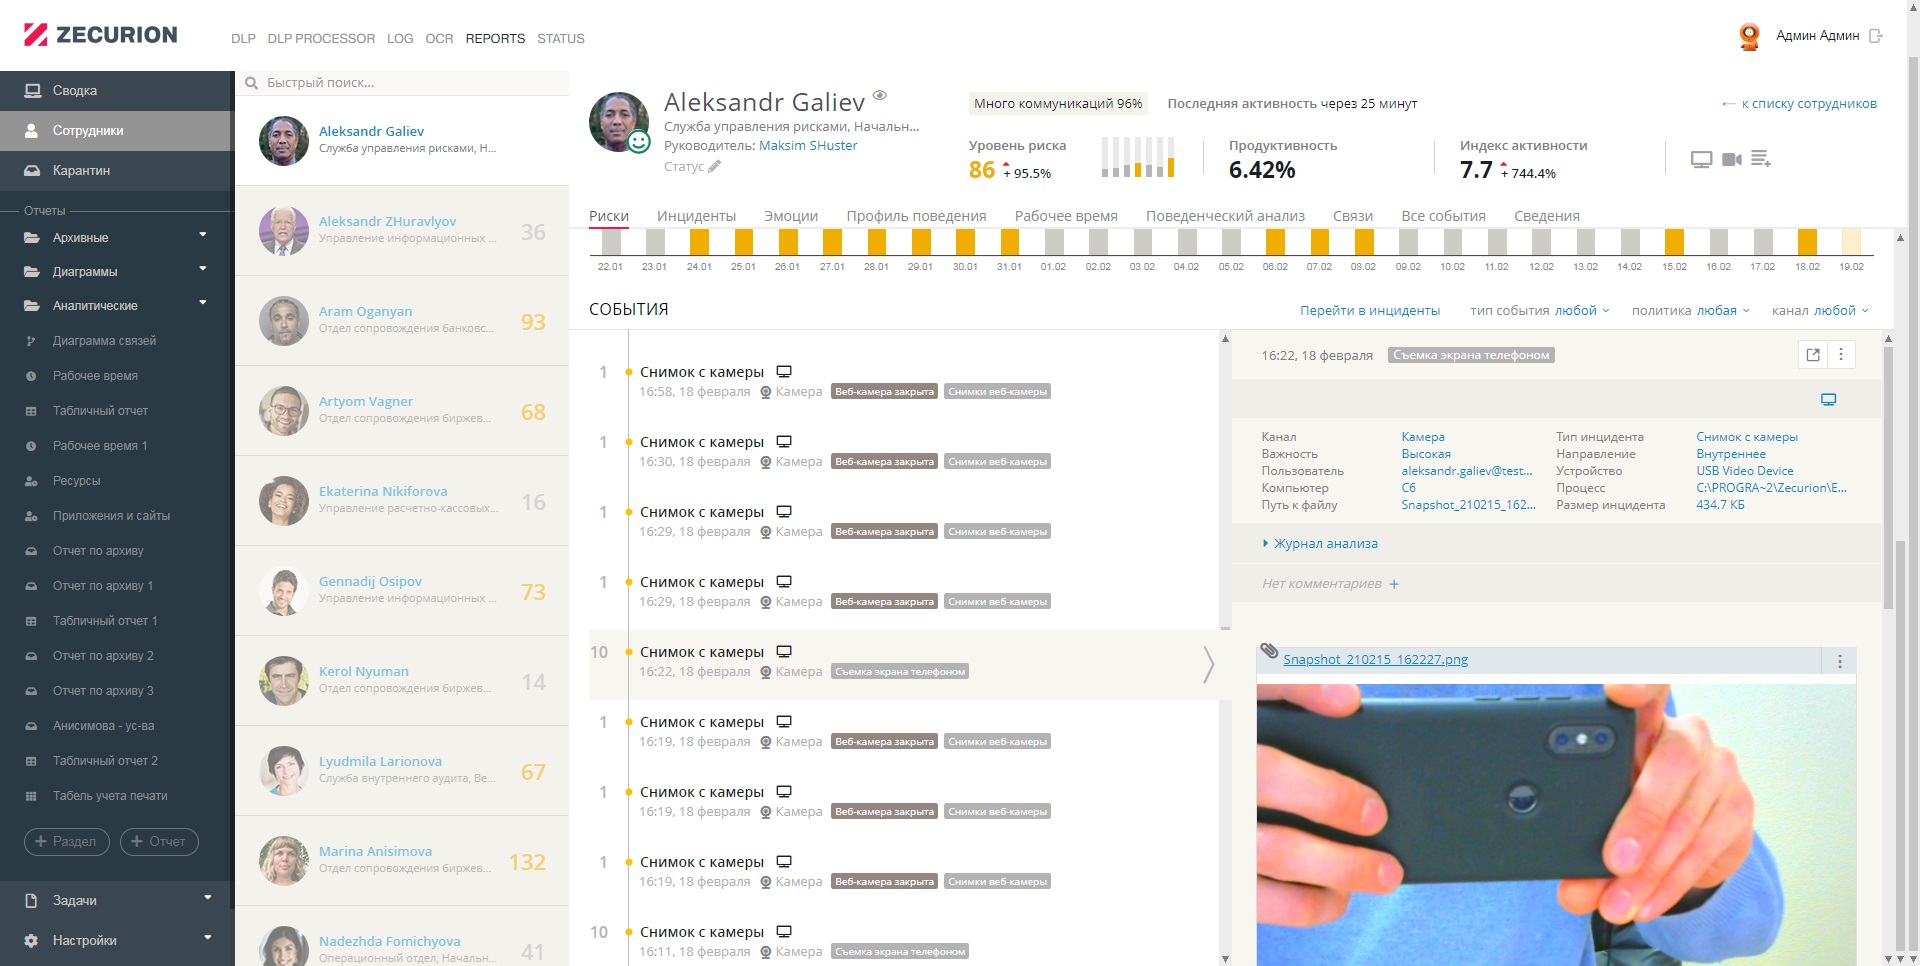Click the monitor icon of the 16:22 event
The image size is (1920, 966).
point(784,652)
